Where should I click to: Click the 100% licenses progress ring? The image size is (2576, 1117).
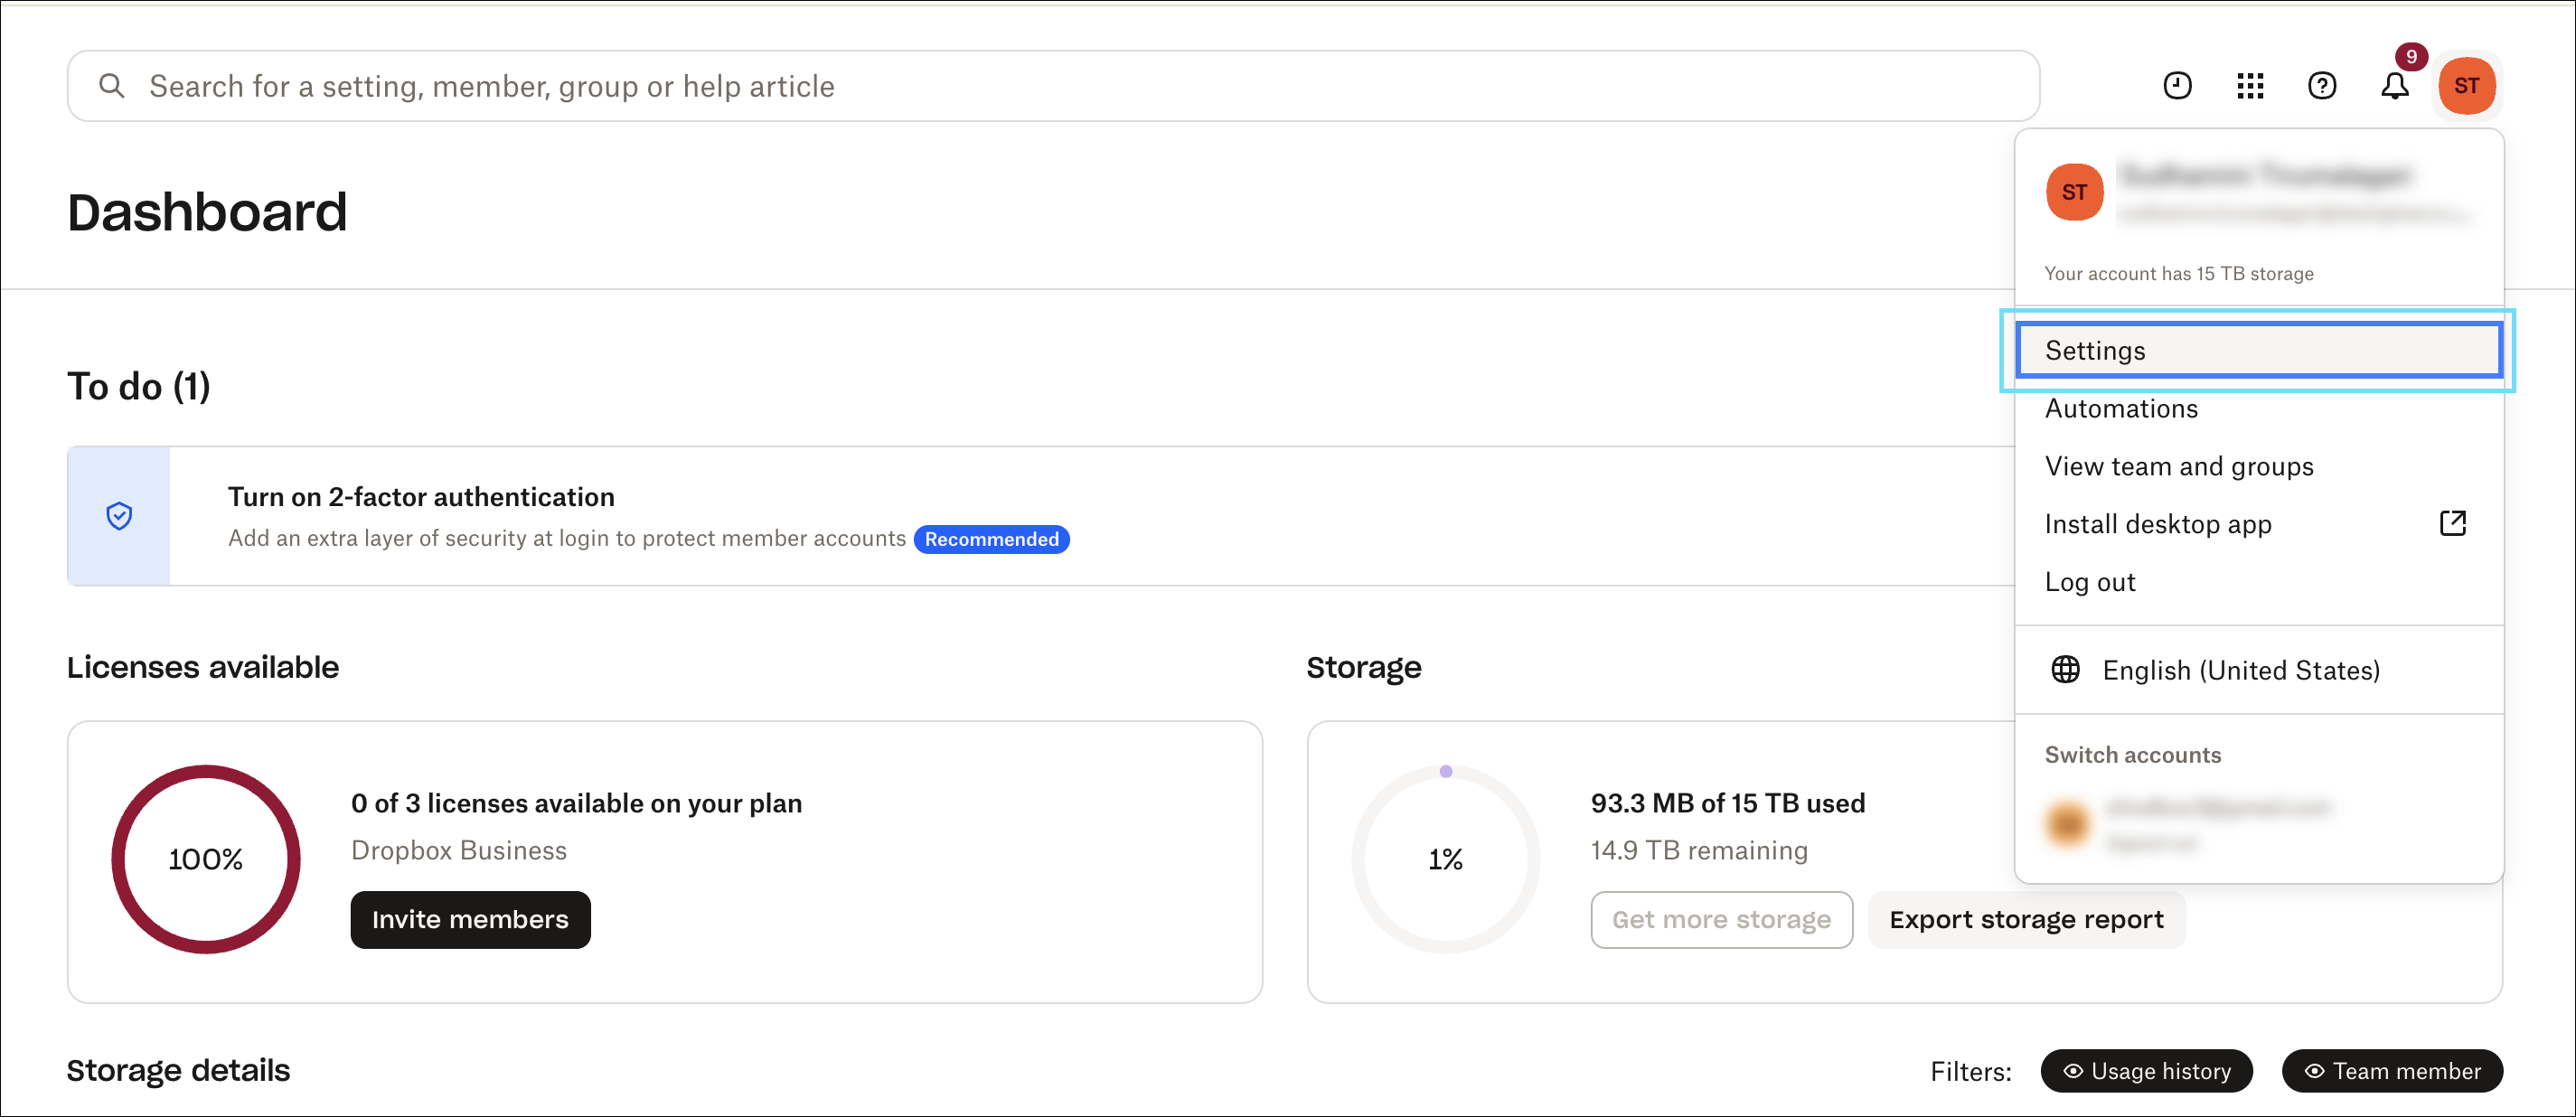206,859
